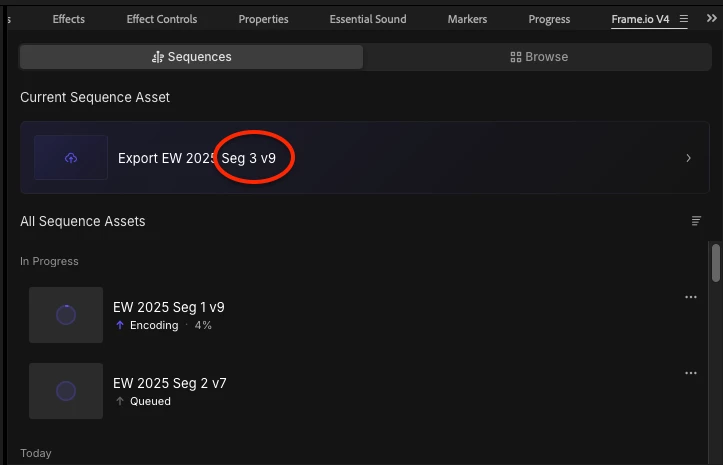Show overflow panels with double-chevron icon
Viewport: 723px width, 465px height.
pos(711,18)
